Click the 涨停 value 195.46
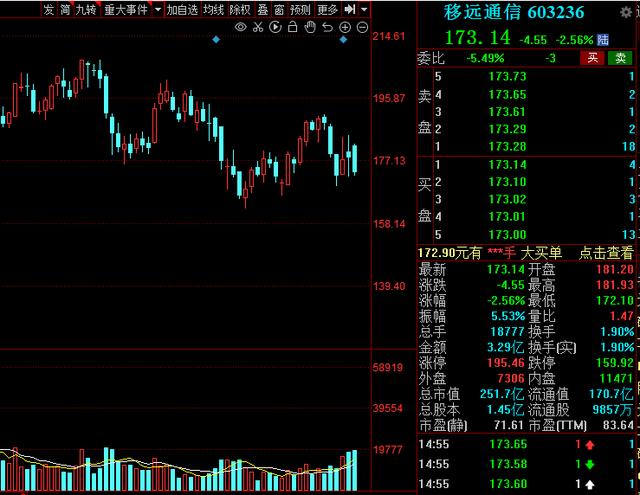 506,362
